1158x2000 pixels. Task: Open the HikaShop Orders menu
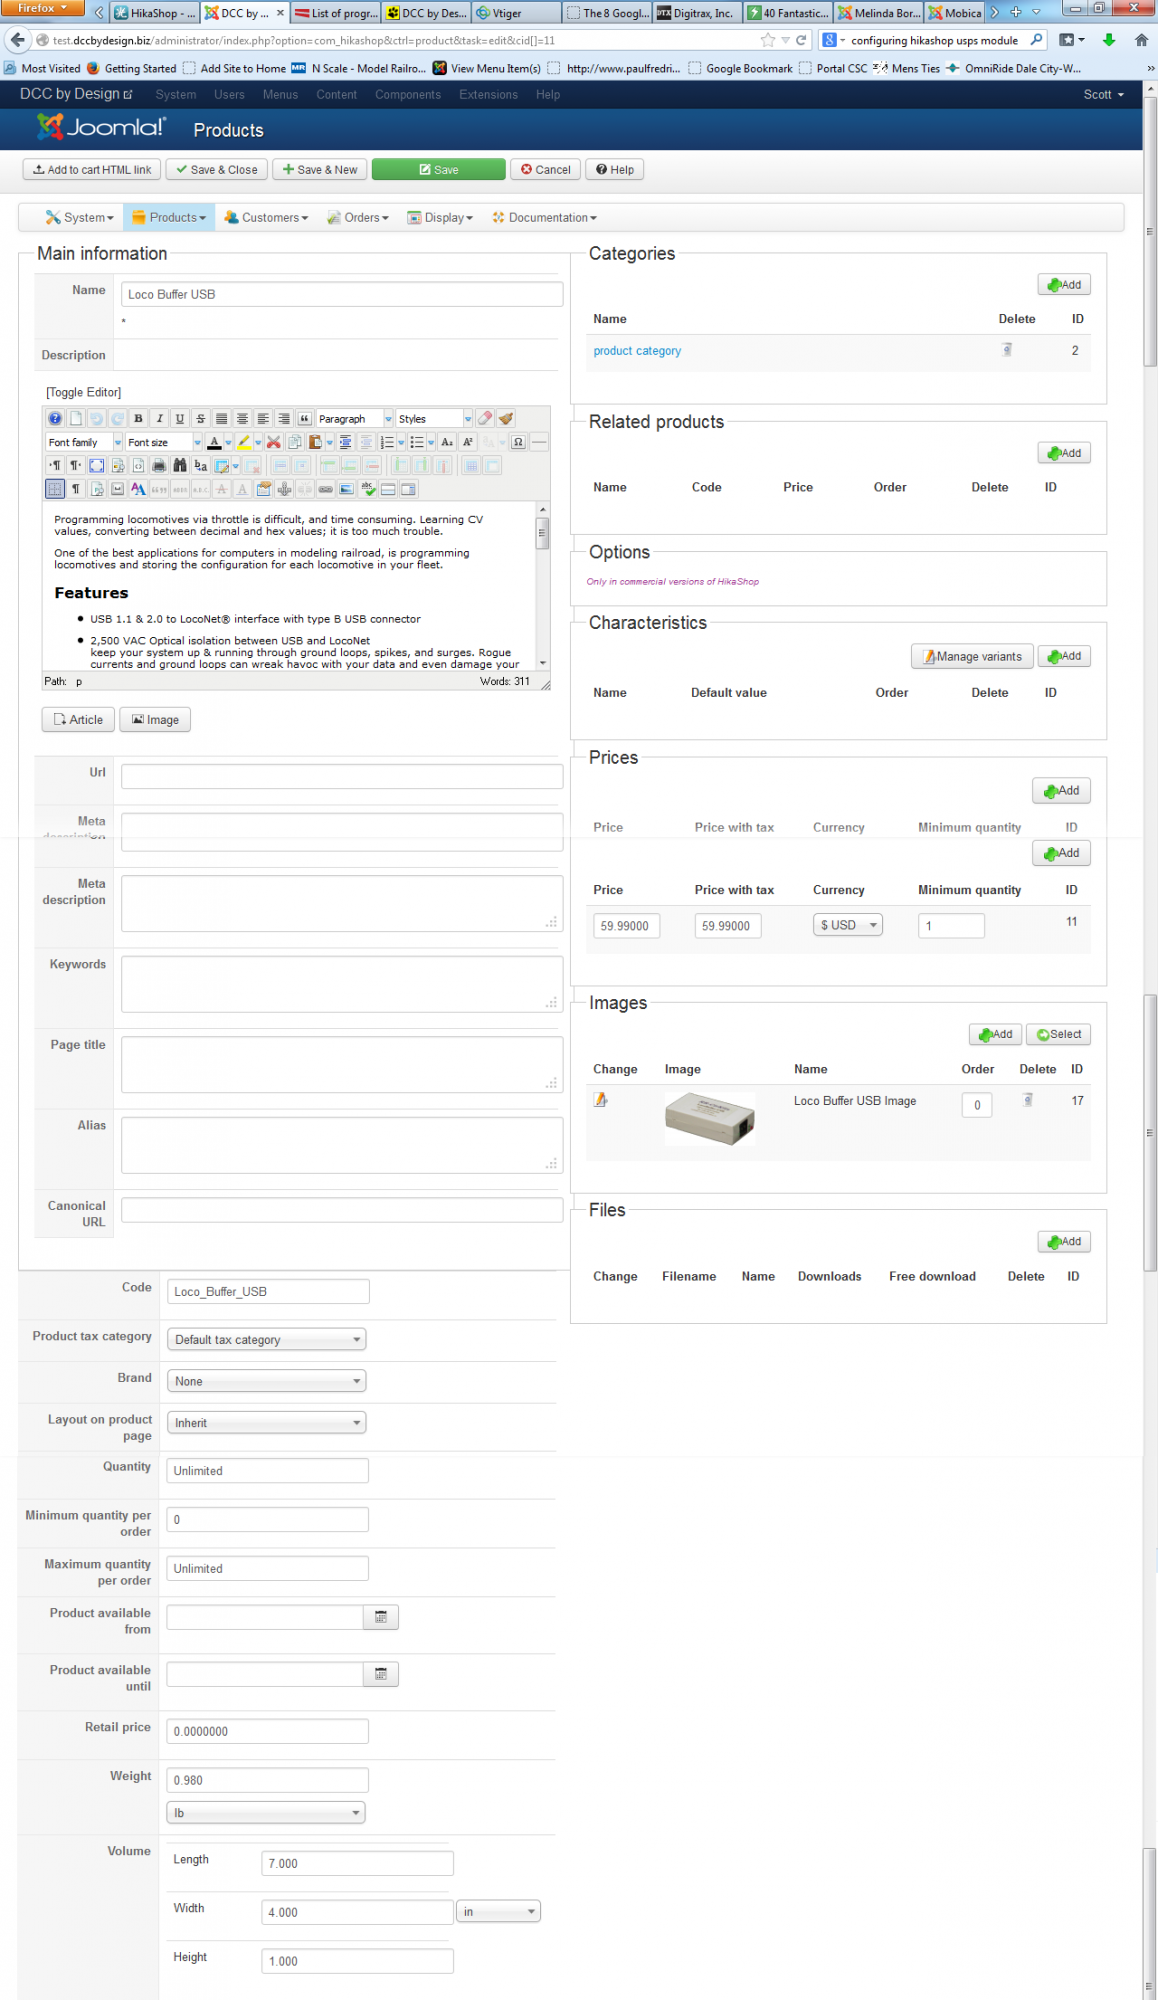pyautogui.click(x=358, y=217)
